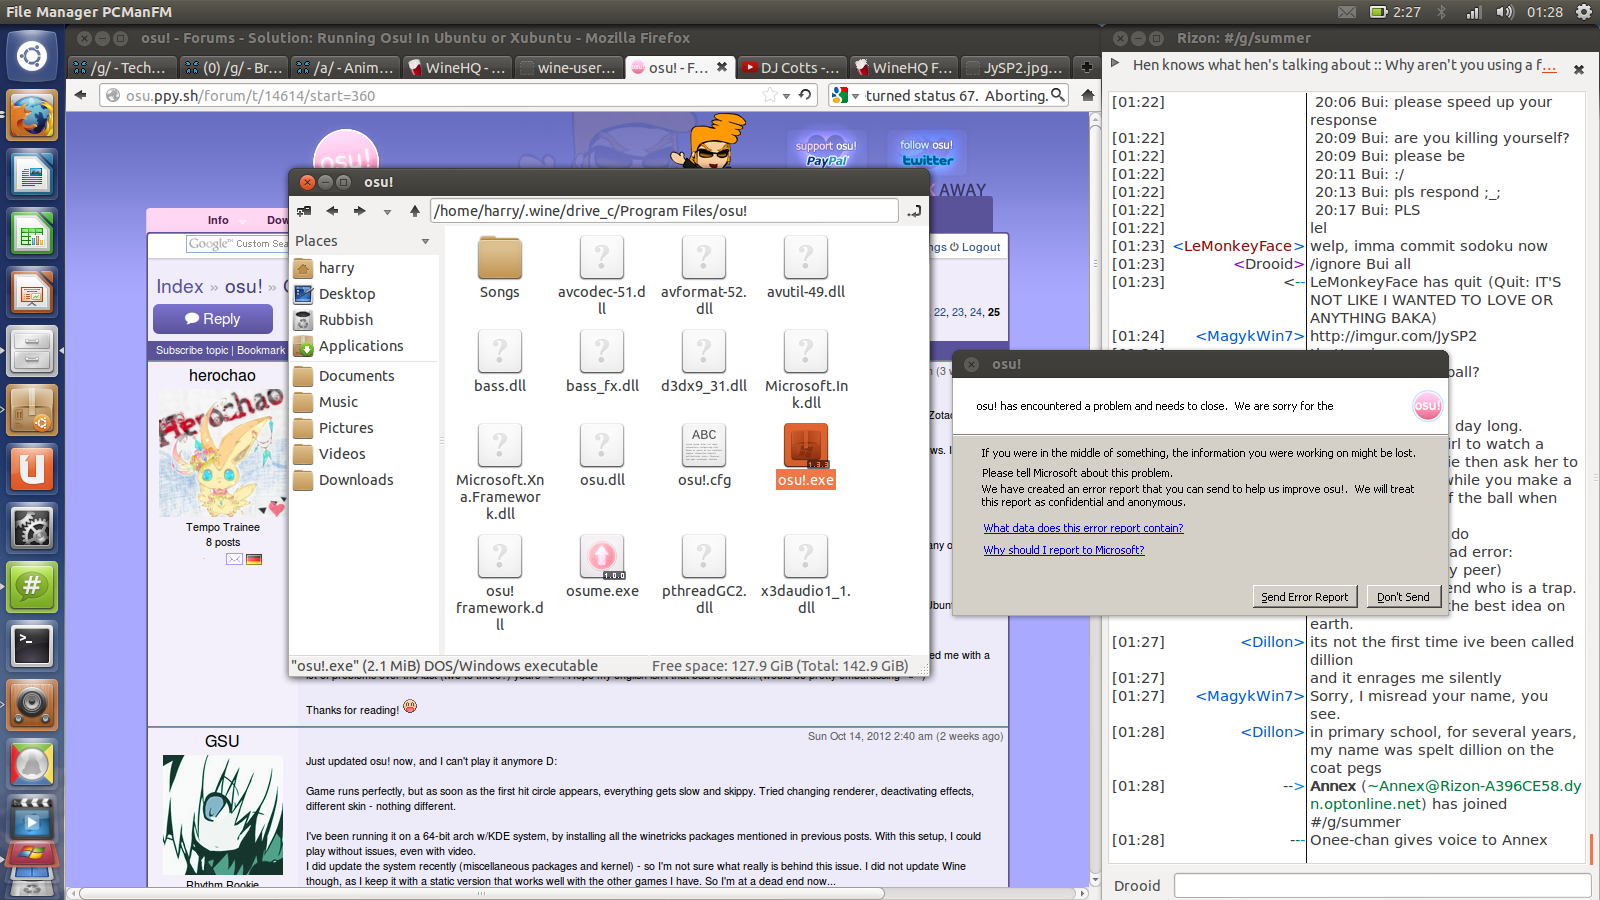Click PCManFM new window toolbar icon
1600x900 pixels.
pyautogui.click(x=304, y=211)
